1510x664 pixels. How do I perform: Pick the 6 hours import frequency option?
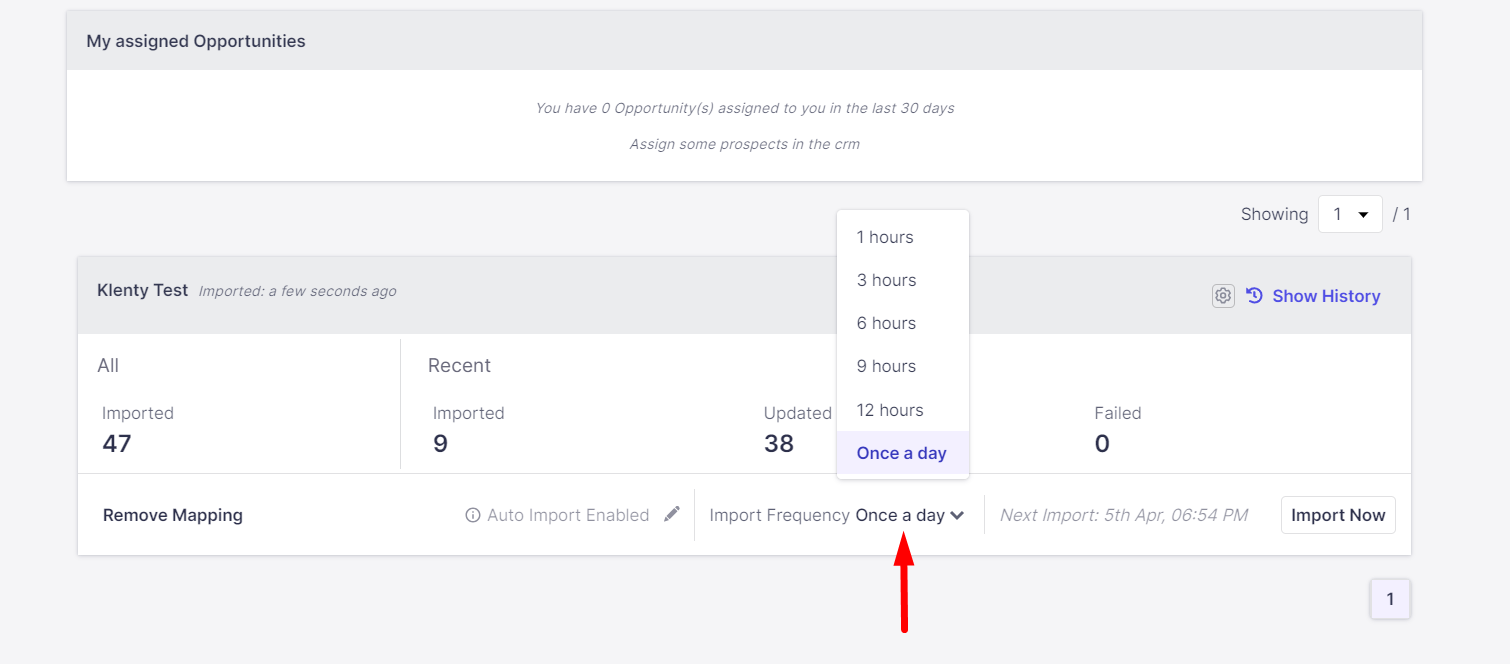(886, 323)
